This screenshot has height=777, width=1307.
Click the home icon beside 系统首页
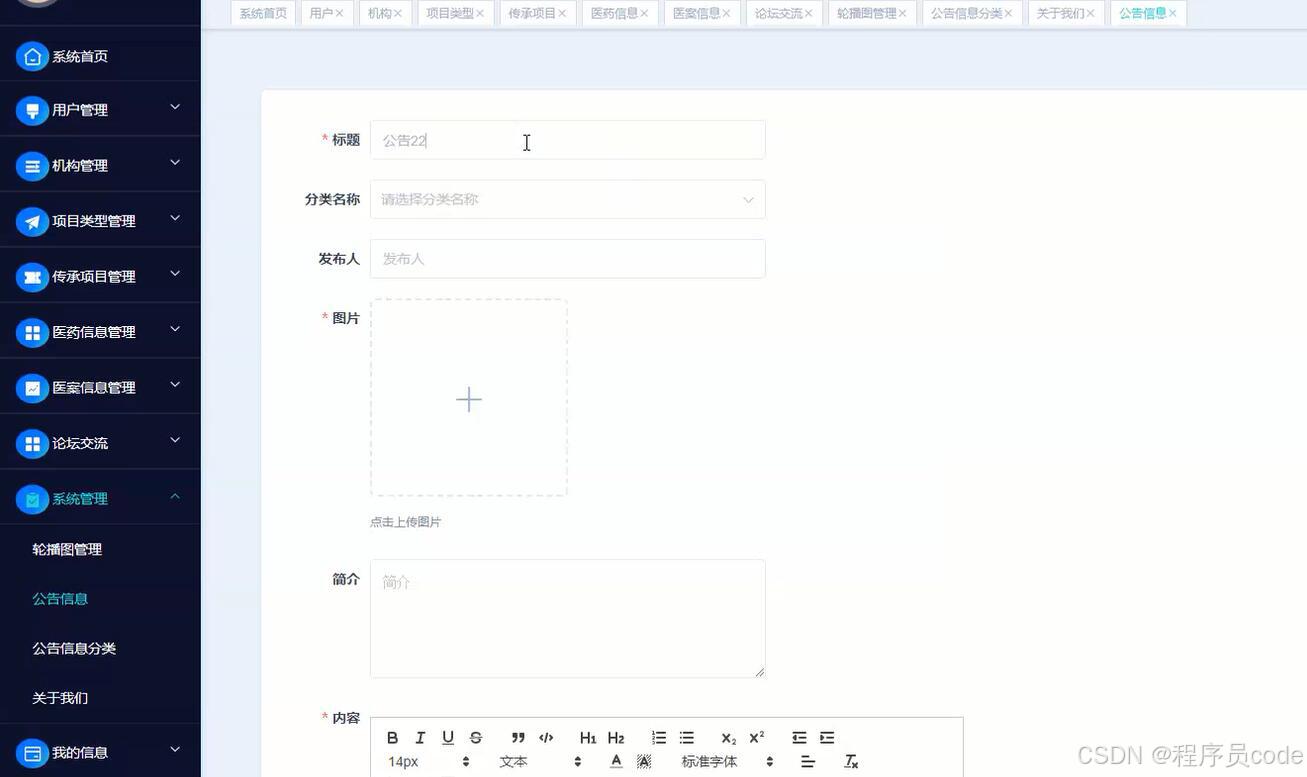pos(33,57)
